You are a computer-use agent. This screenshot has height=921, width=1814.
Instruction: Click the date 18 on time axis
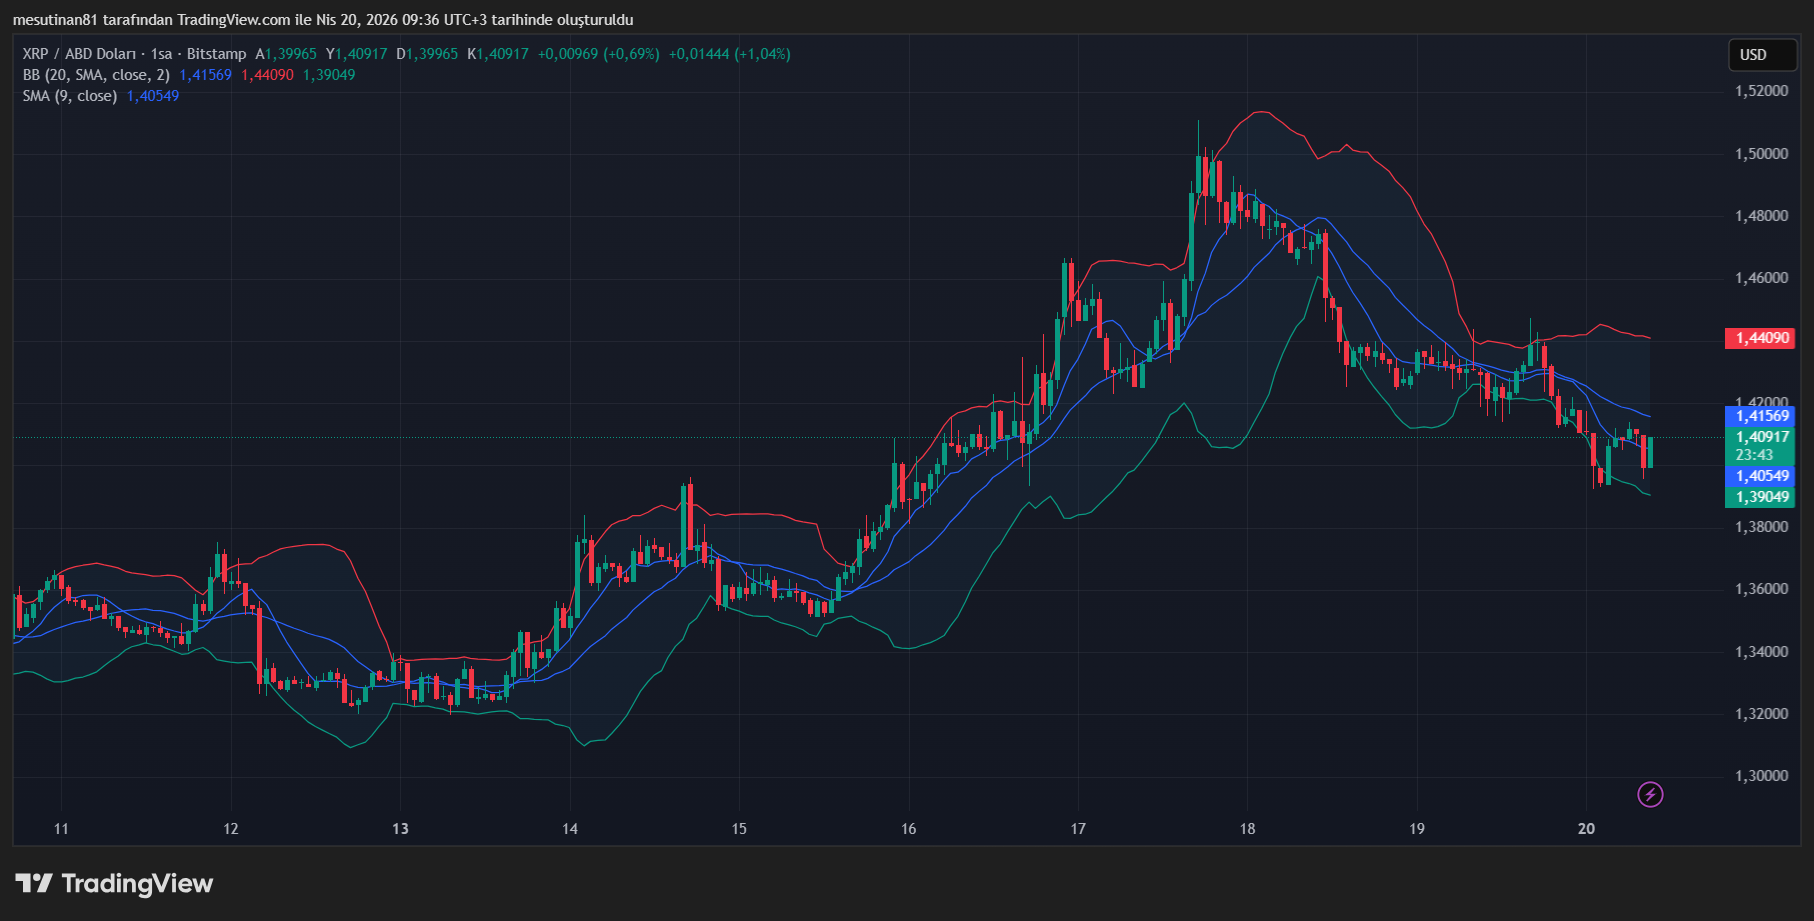(x=1246, y=829)
